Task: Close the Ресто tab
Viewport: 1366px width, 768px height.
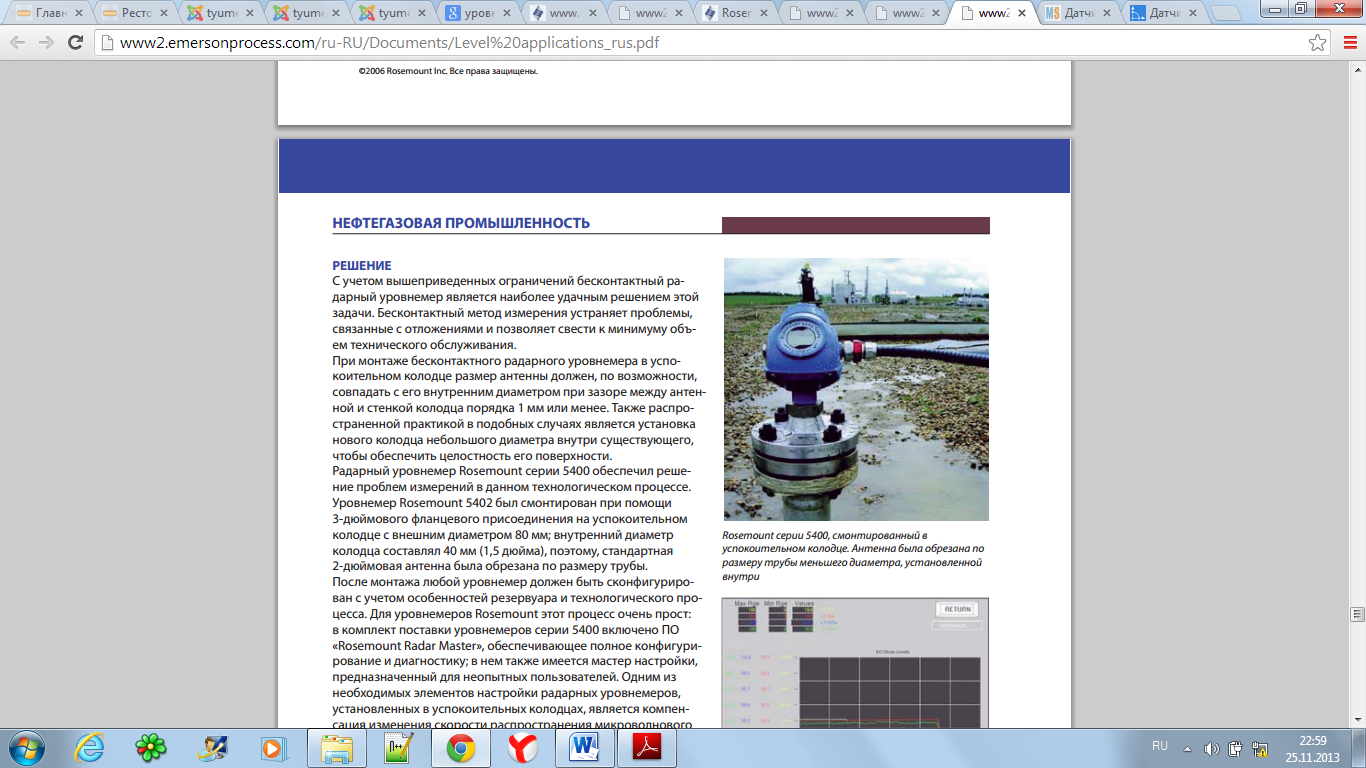Action: tap(164, 14)
